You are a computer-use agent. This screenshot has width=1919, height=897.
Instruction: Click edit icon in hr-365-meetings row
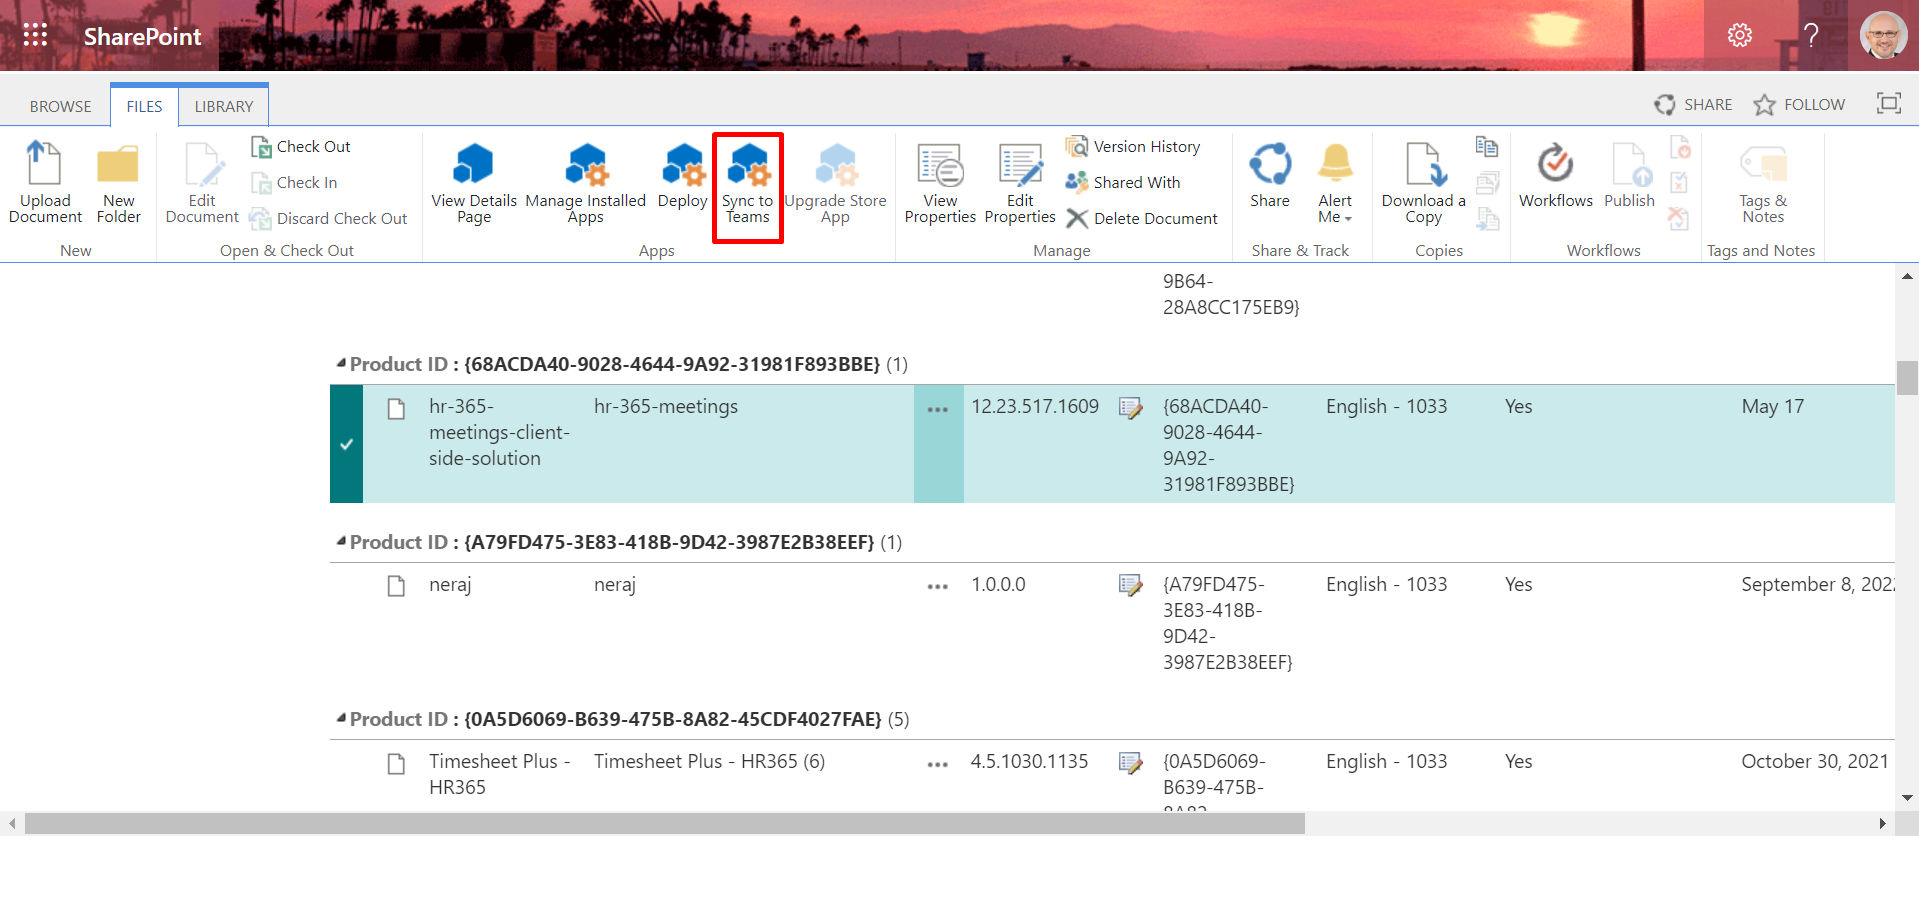(1131, 408)
